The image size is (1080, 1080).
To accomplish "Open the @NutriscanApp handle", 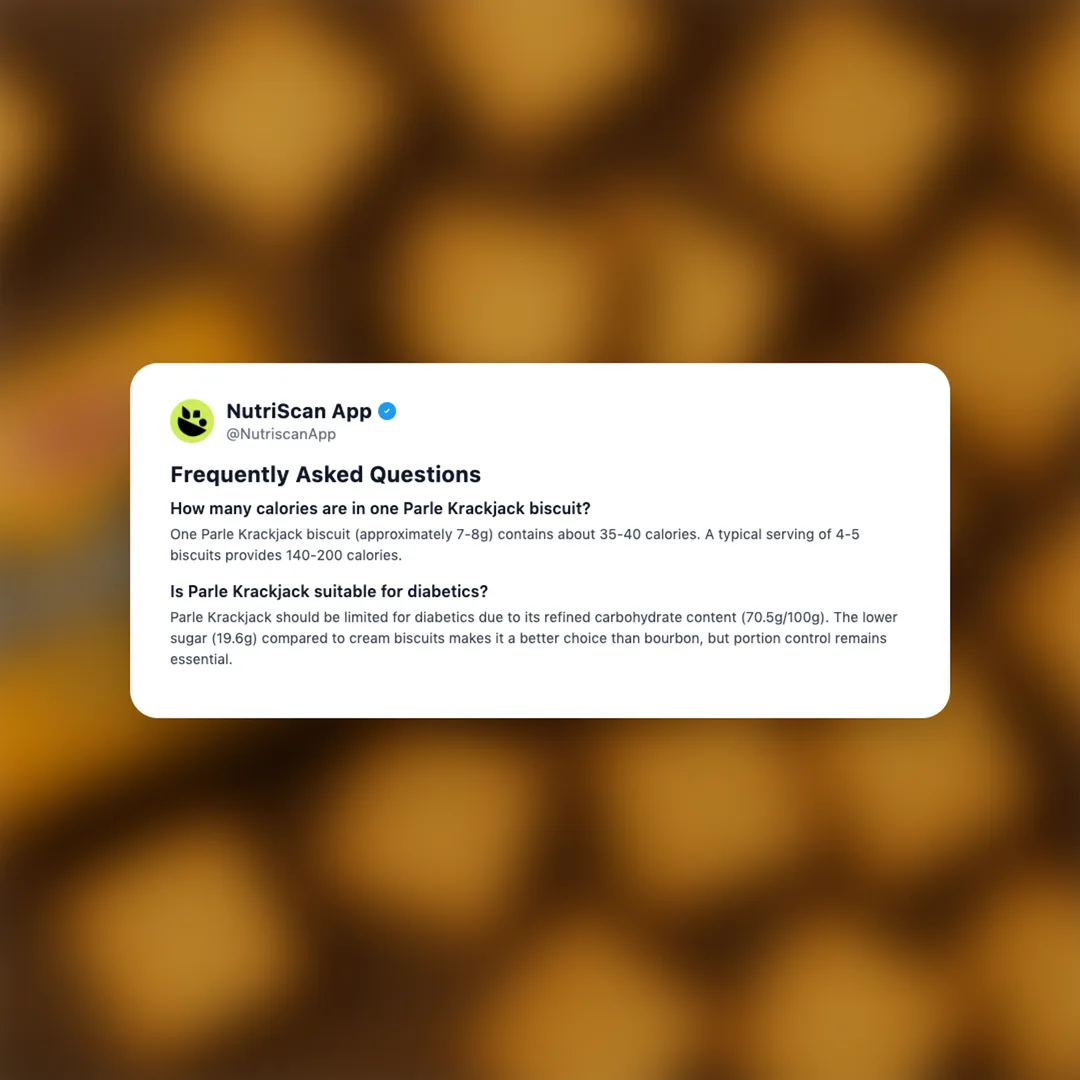I will [x=281, y=434].
